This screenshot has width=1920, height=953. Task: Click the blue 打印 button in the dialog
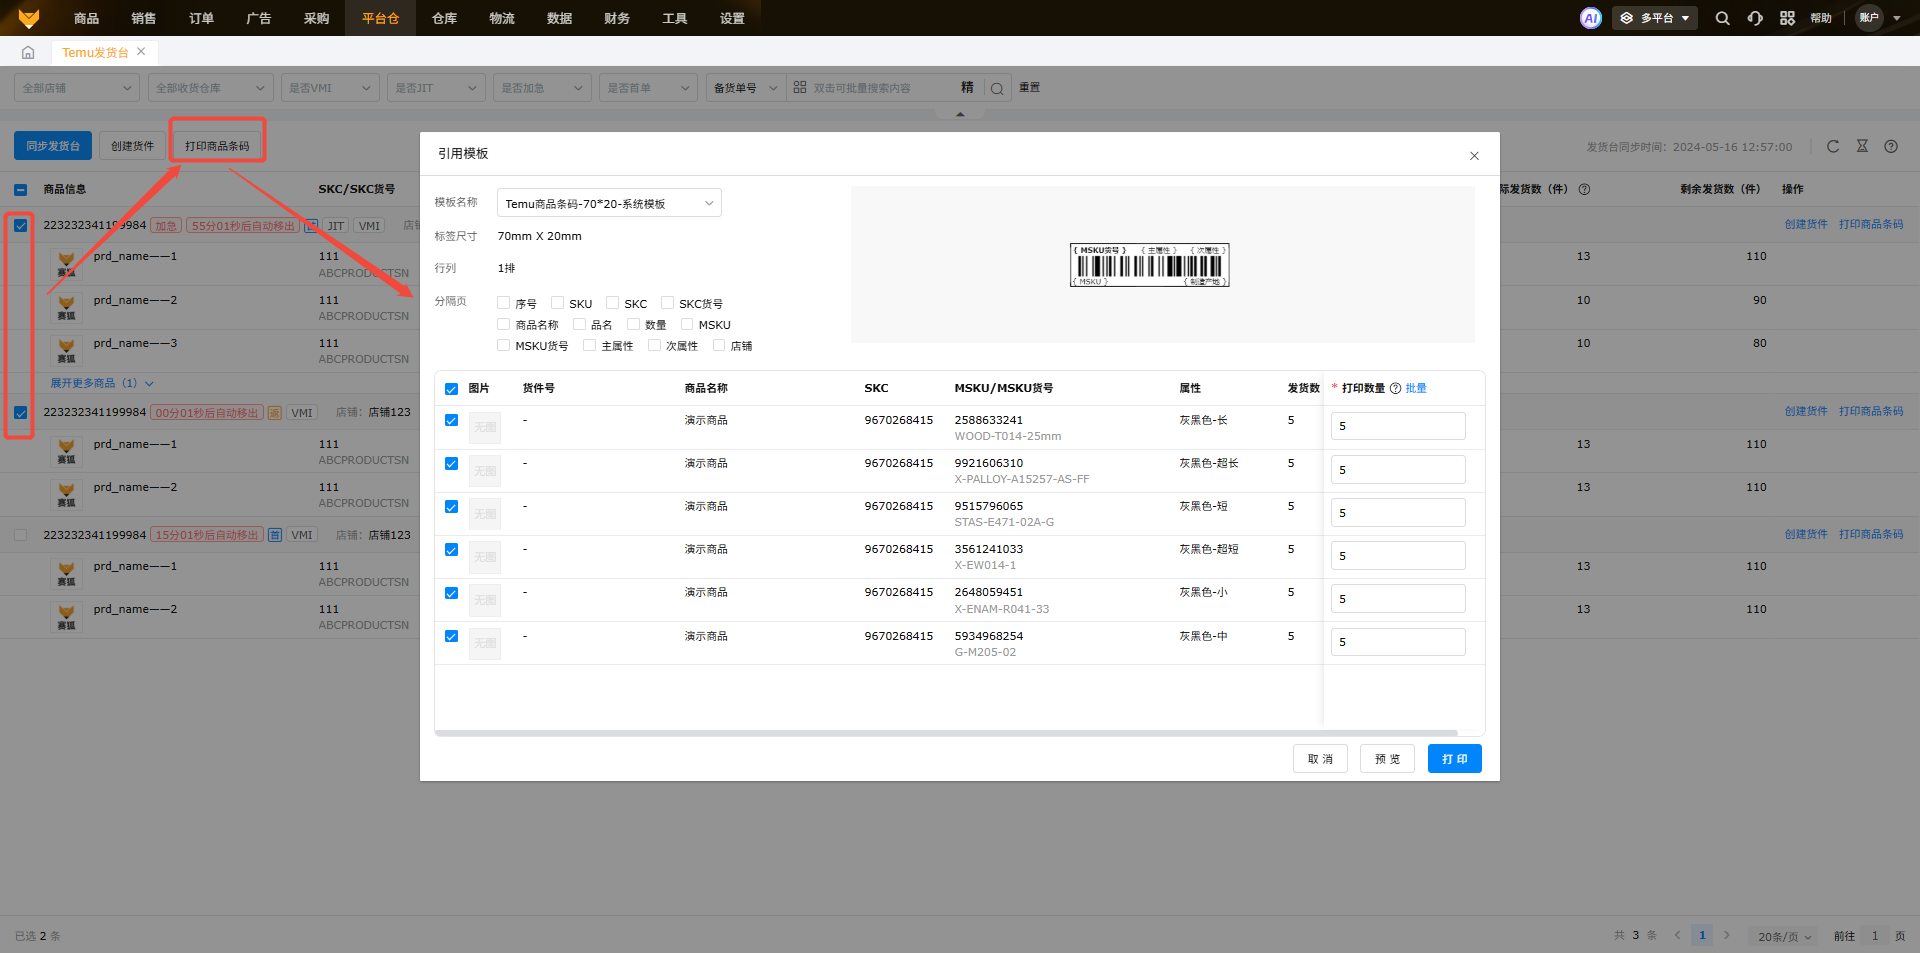point(1455,759)
